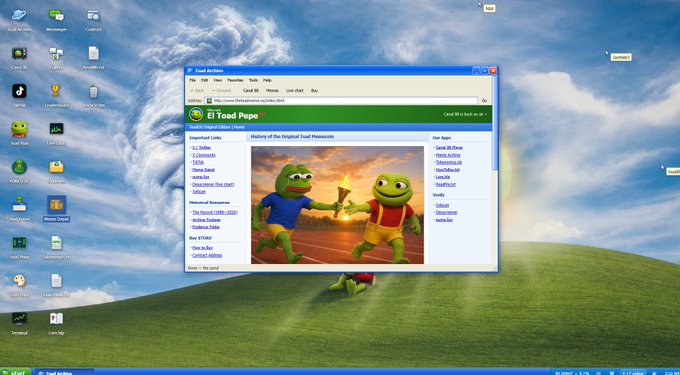Screen dimensions: 680x375
Task: Open The Record link under Historical Resources
Action: tap(215, 212)
